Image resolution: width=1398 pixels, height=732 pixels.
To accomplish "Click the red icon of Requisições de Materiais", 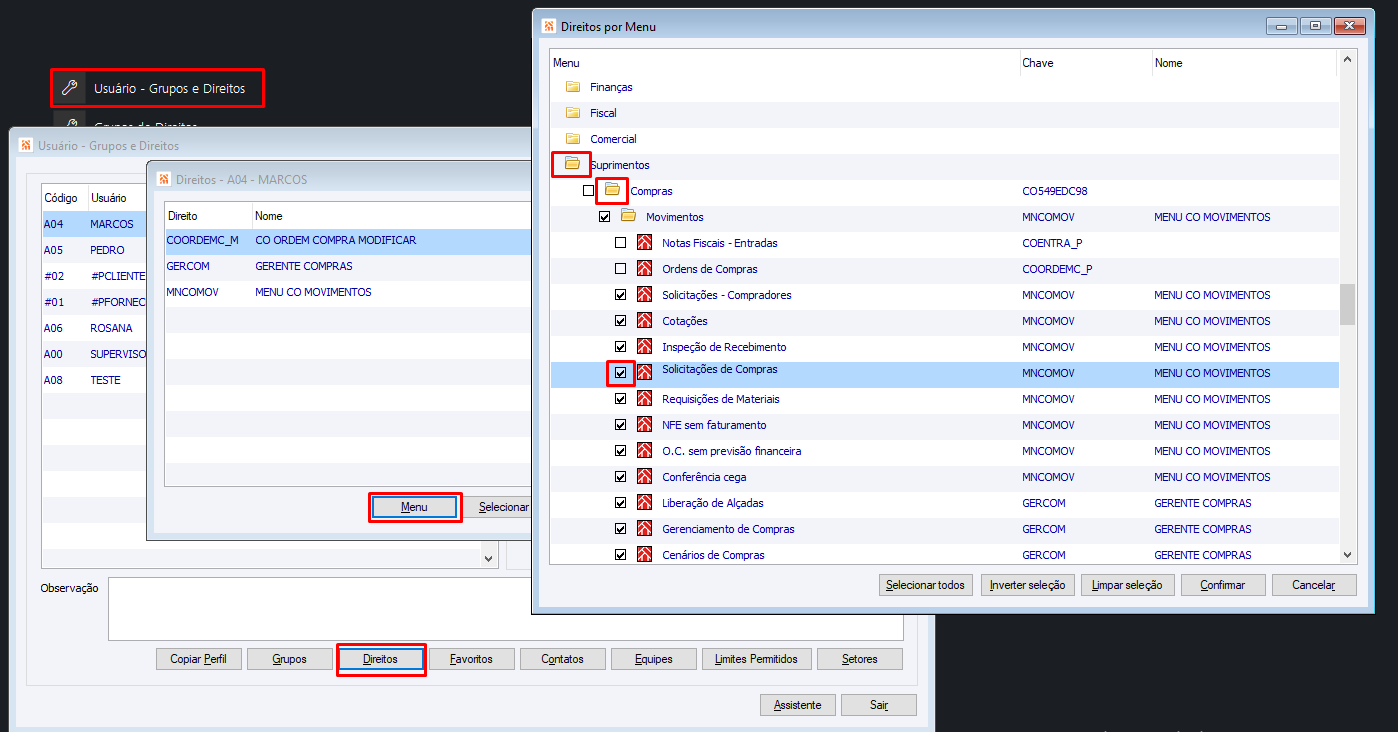I will coord(644,399).
